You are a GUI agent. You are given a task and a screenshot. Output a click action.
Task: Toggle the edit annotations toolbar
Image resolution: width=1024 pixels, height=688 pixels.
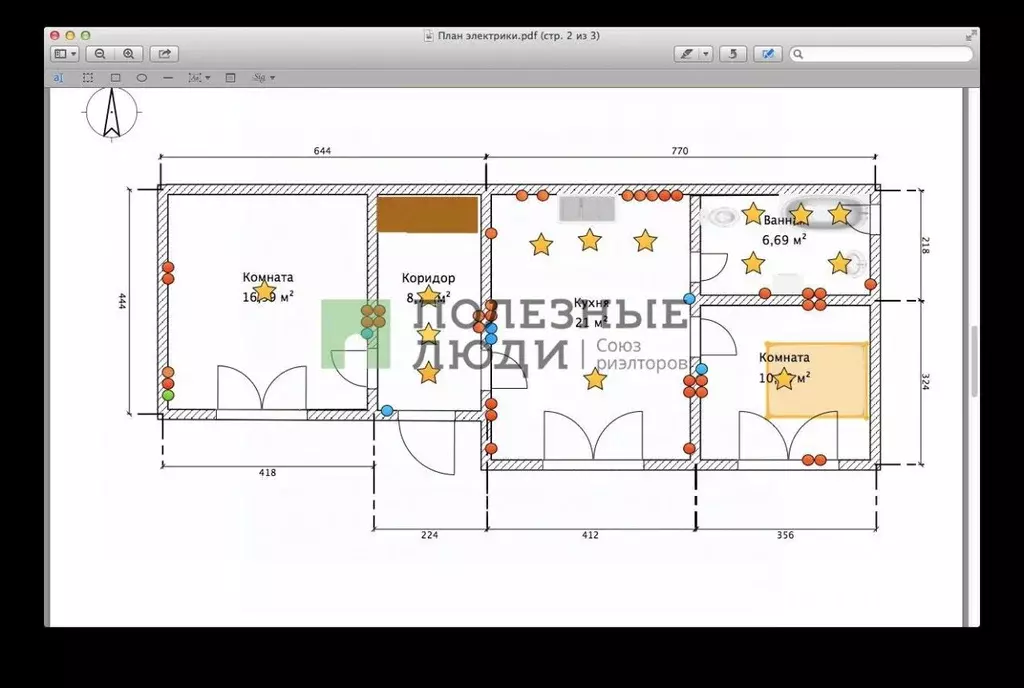pos(768,54)
